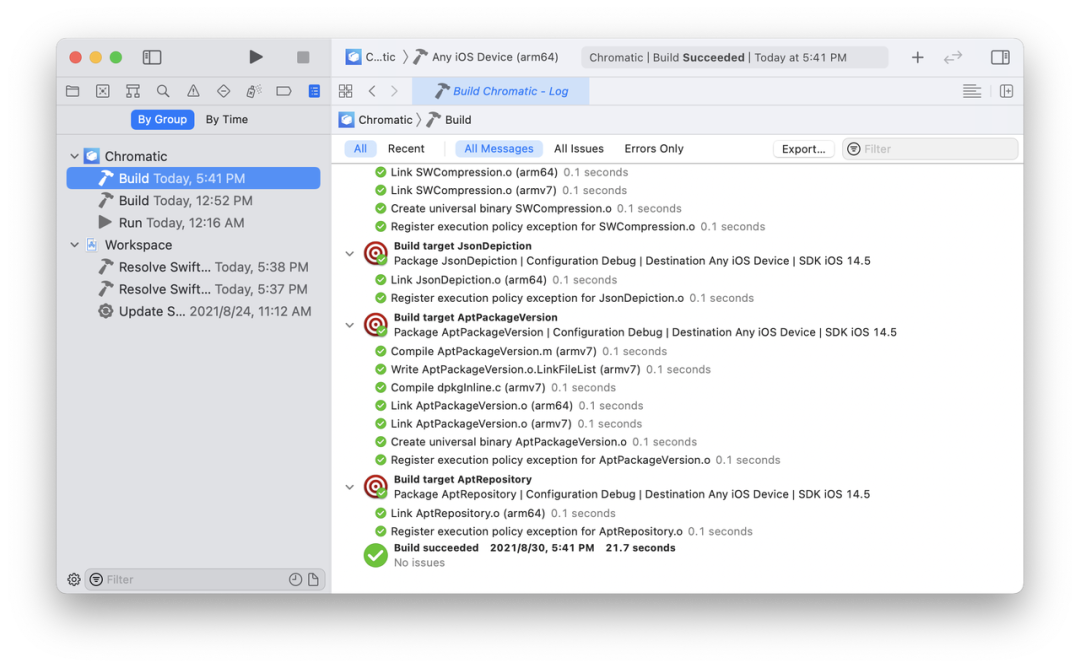
Task: Select the Build Chromatic - Log tab
Action: pos(501,91)
